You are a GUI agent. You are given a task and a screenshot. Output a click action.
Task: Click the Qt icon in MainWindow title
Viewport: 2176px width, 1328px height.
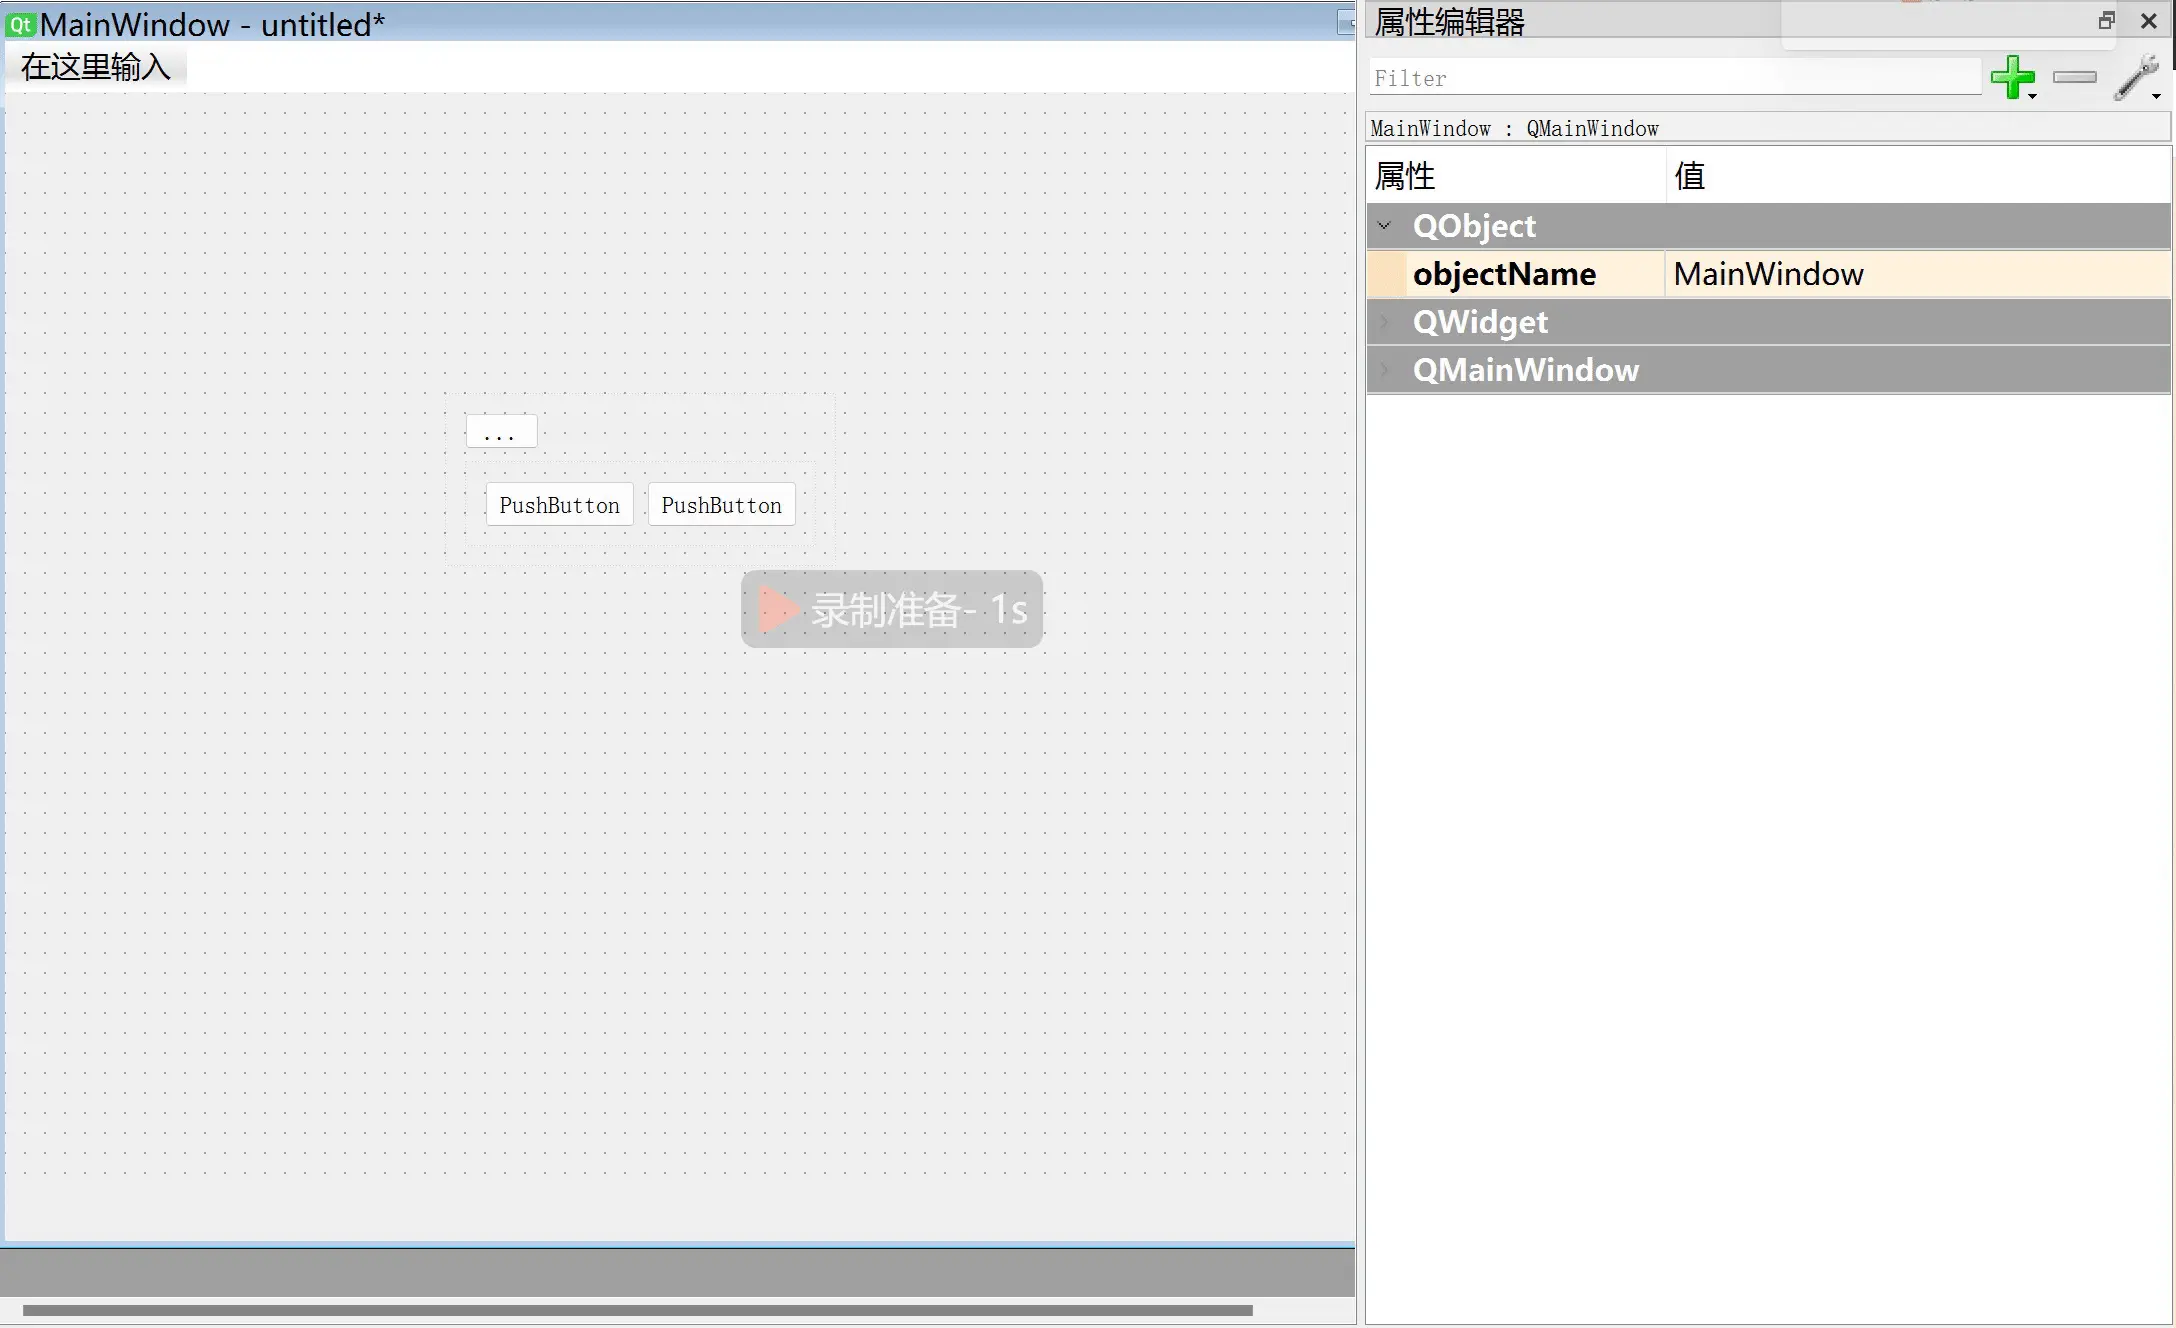tap(21, 25)
